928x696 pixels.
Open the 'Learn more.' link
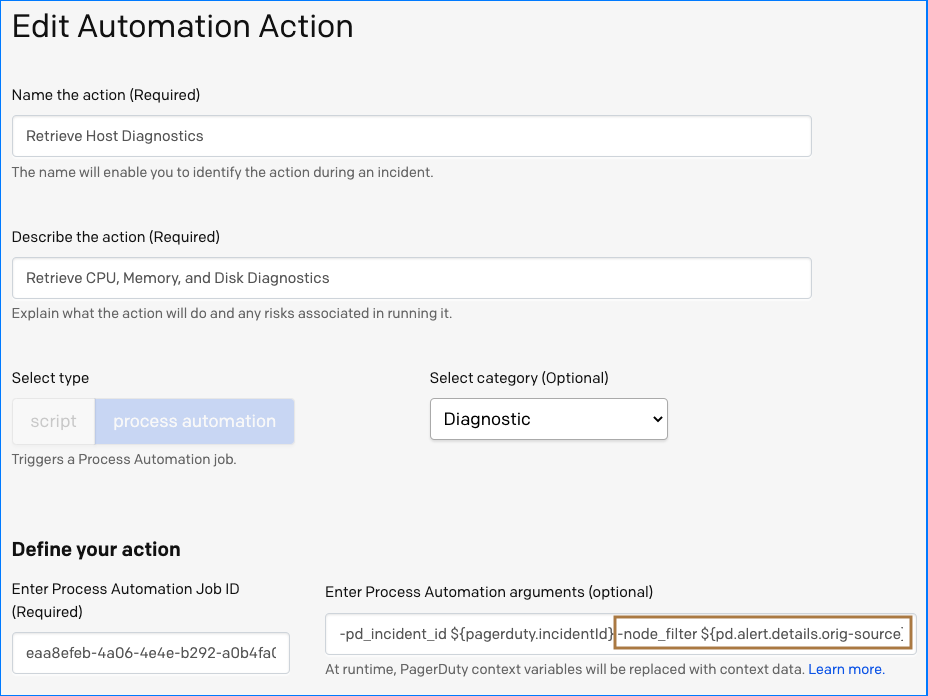[x=846, y=669]
